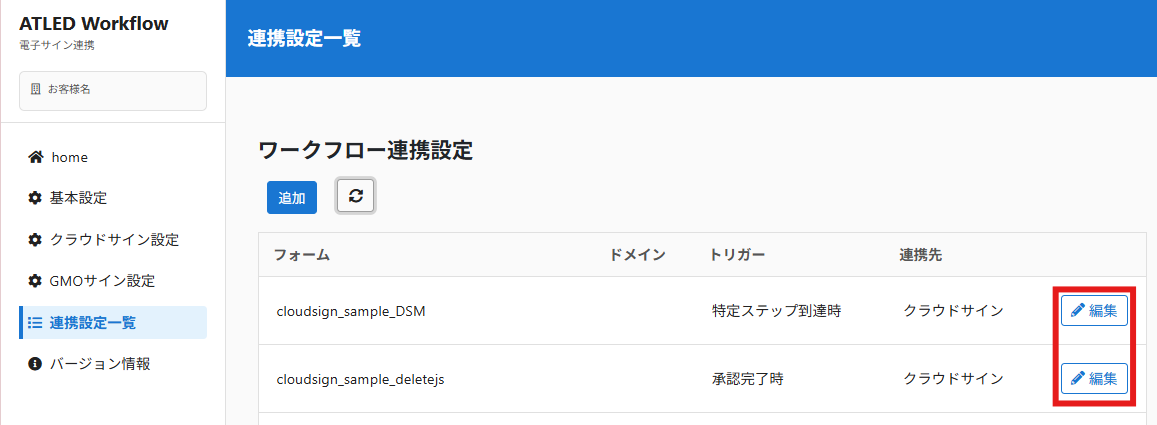This screenshot has height=425, width=1157.
Task: Click クラウドサイン in the cloudsign_sample_DSM row
Action: point(953,311)
